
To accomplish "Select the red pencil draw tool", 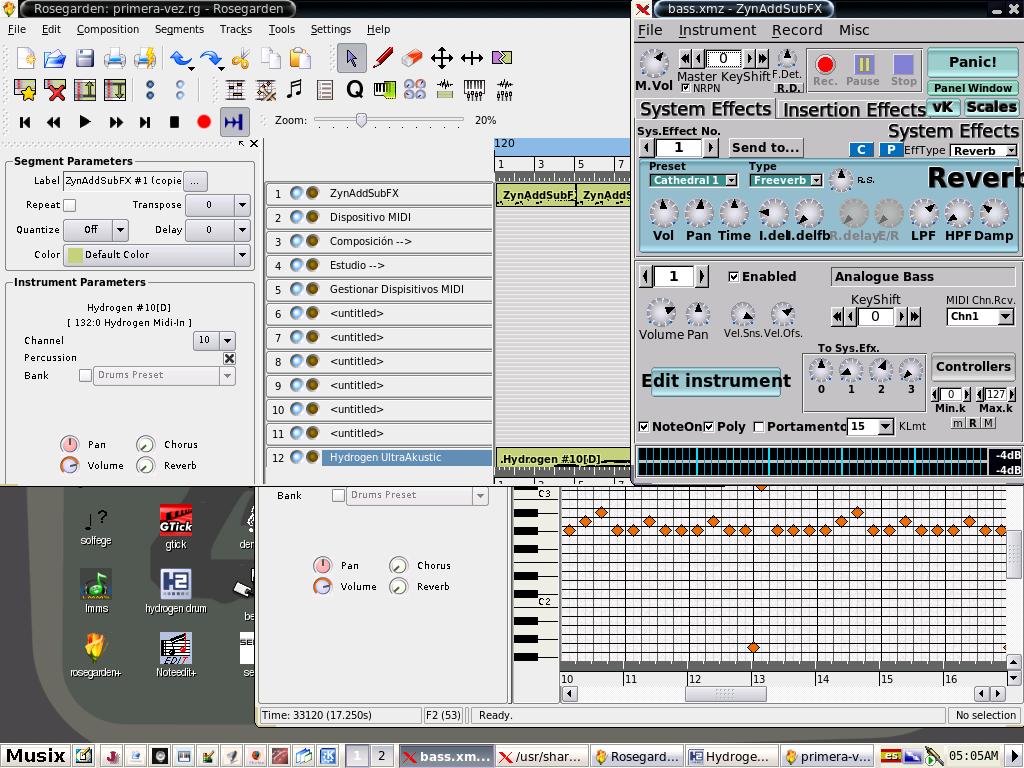I will 382,58.
